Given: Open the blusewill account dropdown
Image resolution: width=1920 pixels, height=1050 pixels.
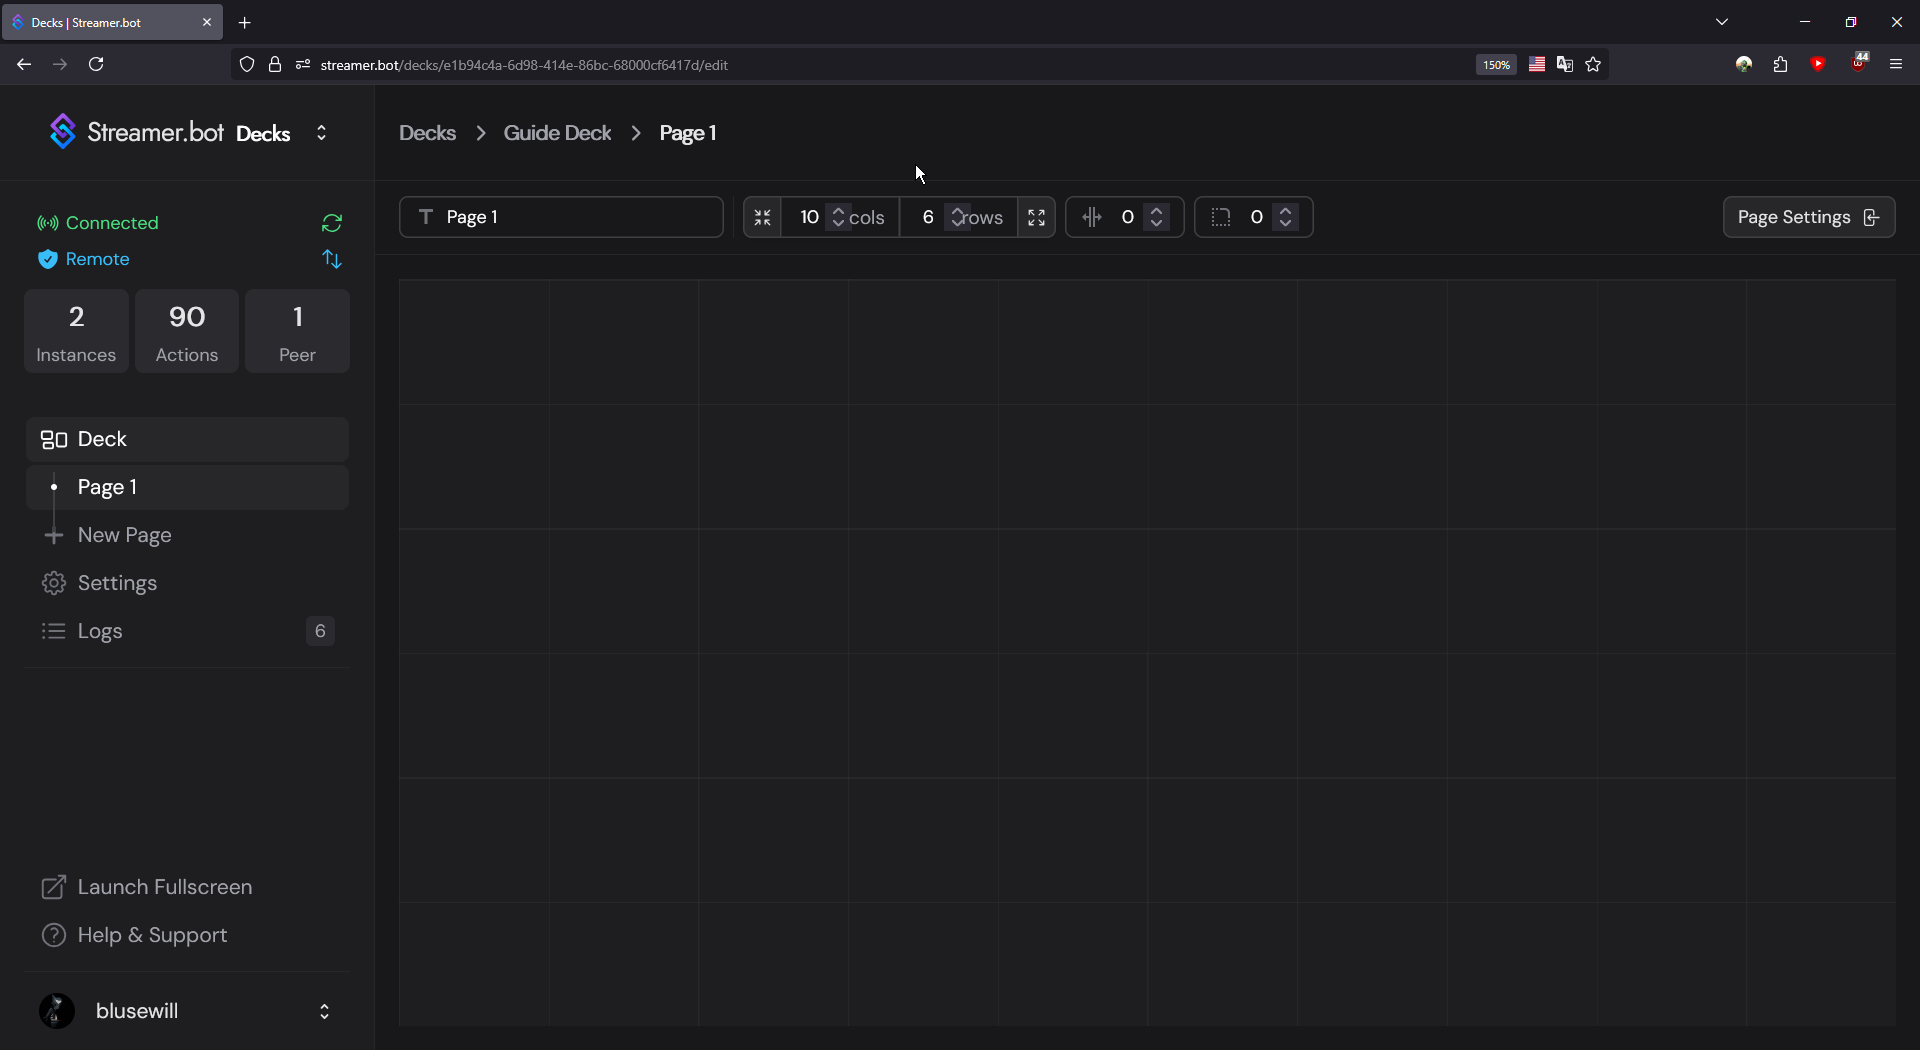Looking at the screenshot, I should (324, 1011).
